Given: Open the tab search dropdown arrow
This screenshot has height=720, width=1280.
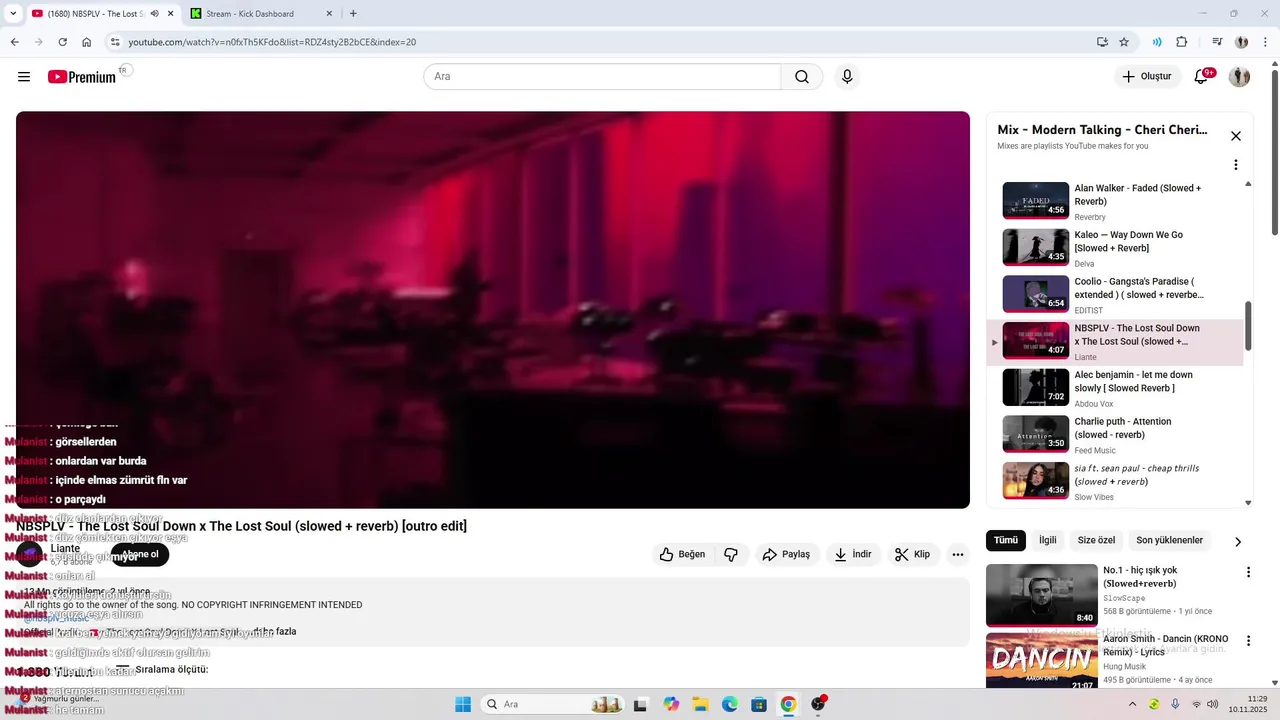Looking at the screenshot, I should 13,14.
